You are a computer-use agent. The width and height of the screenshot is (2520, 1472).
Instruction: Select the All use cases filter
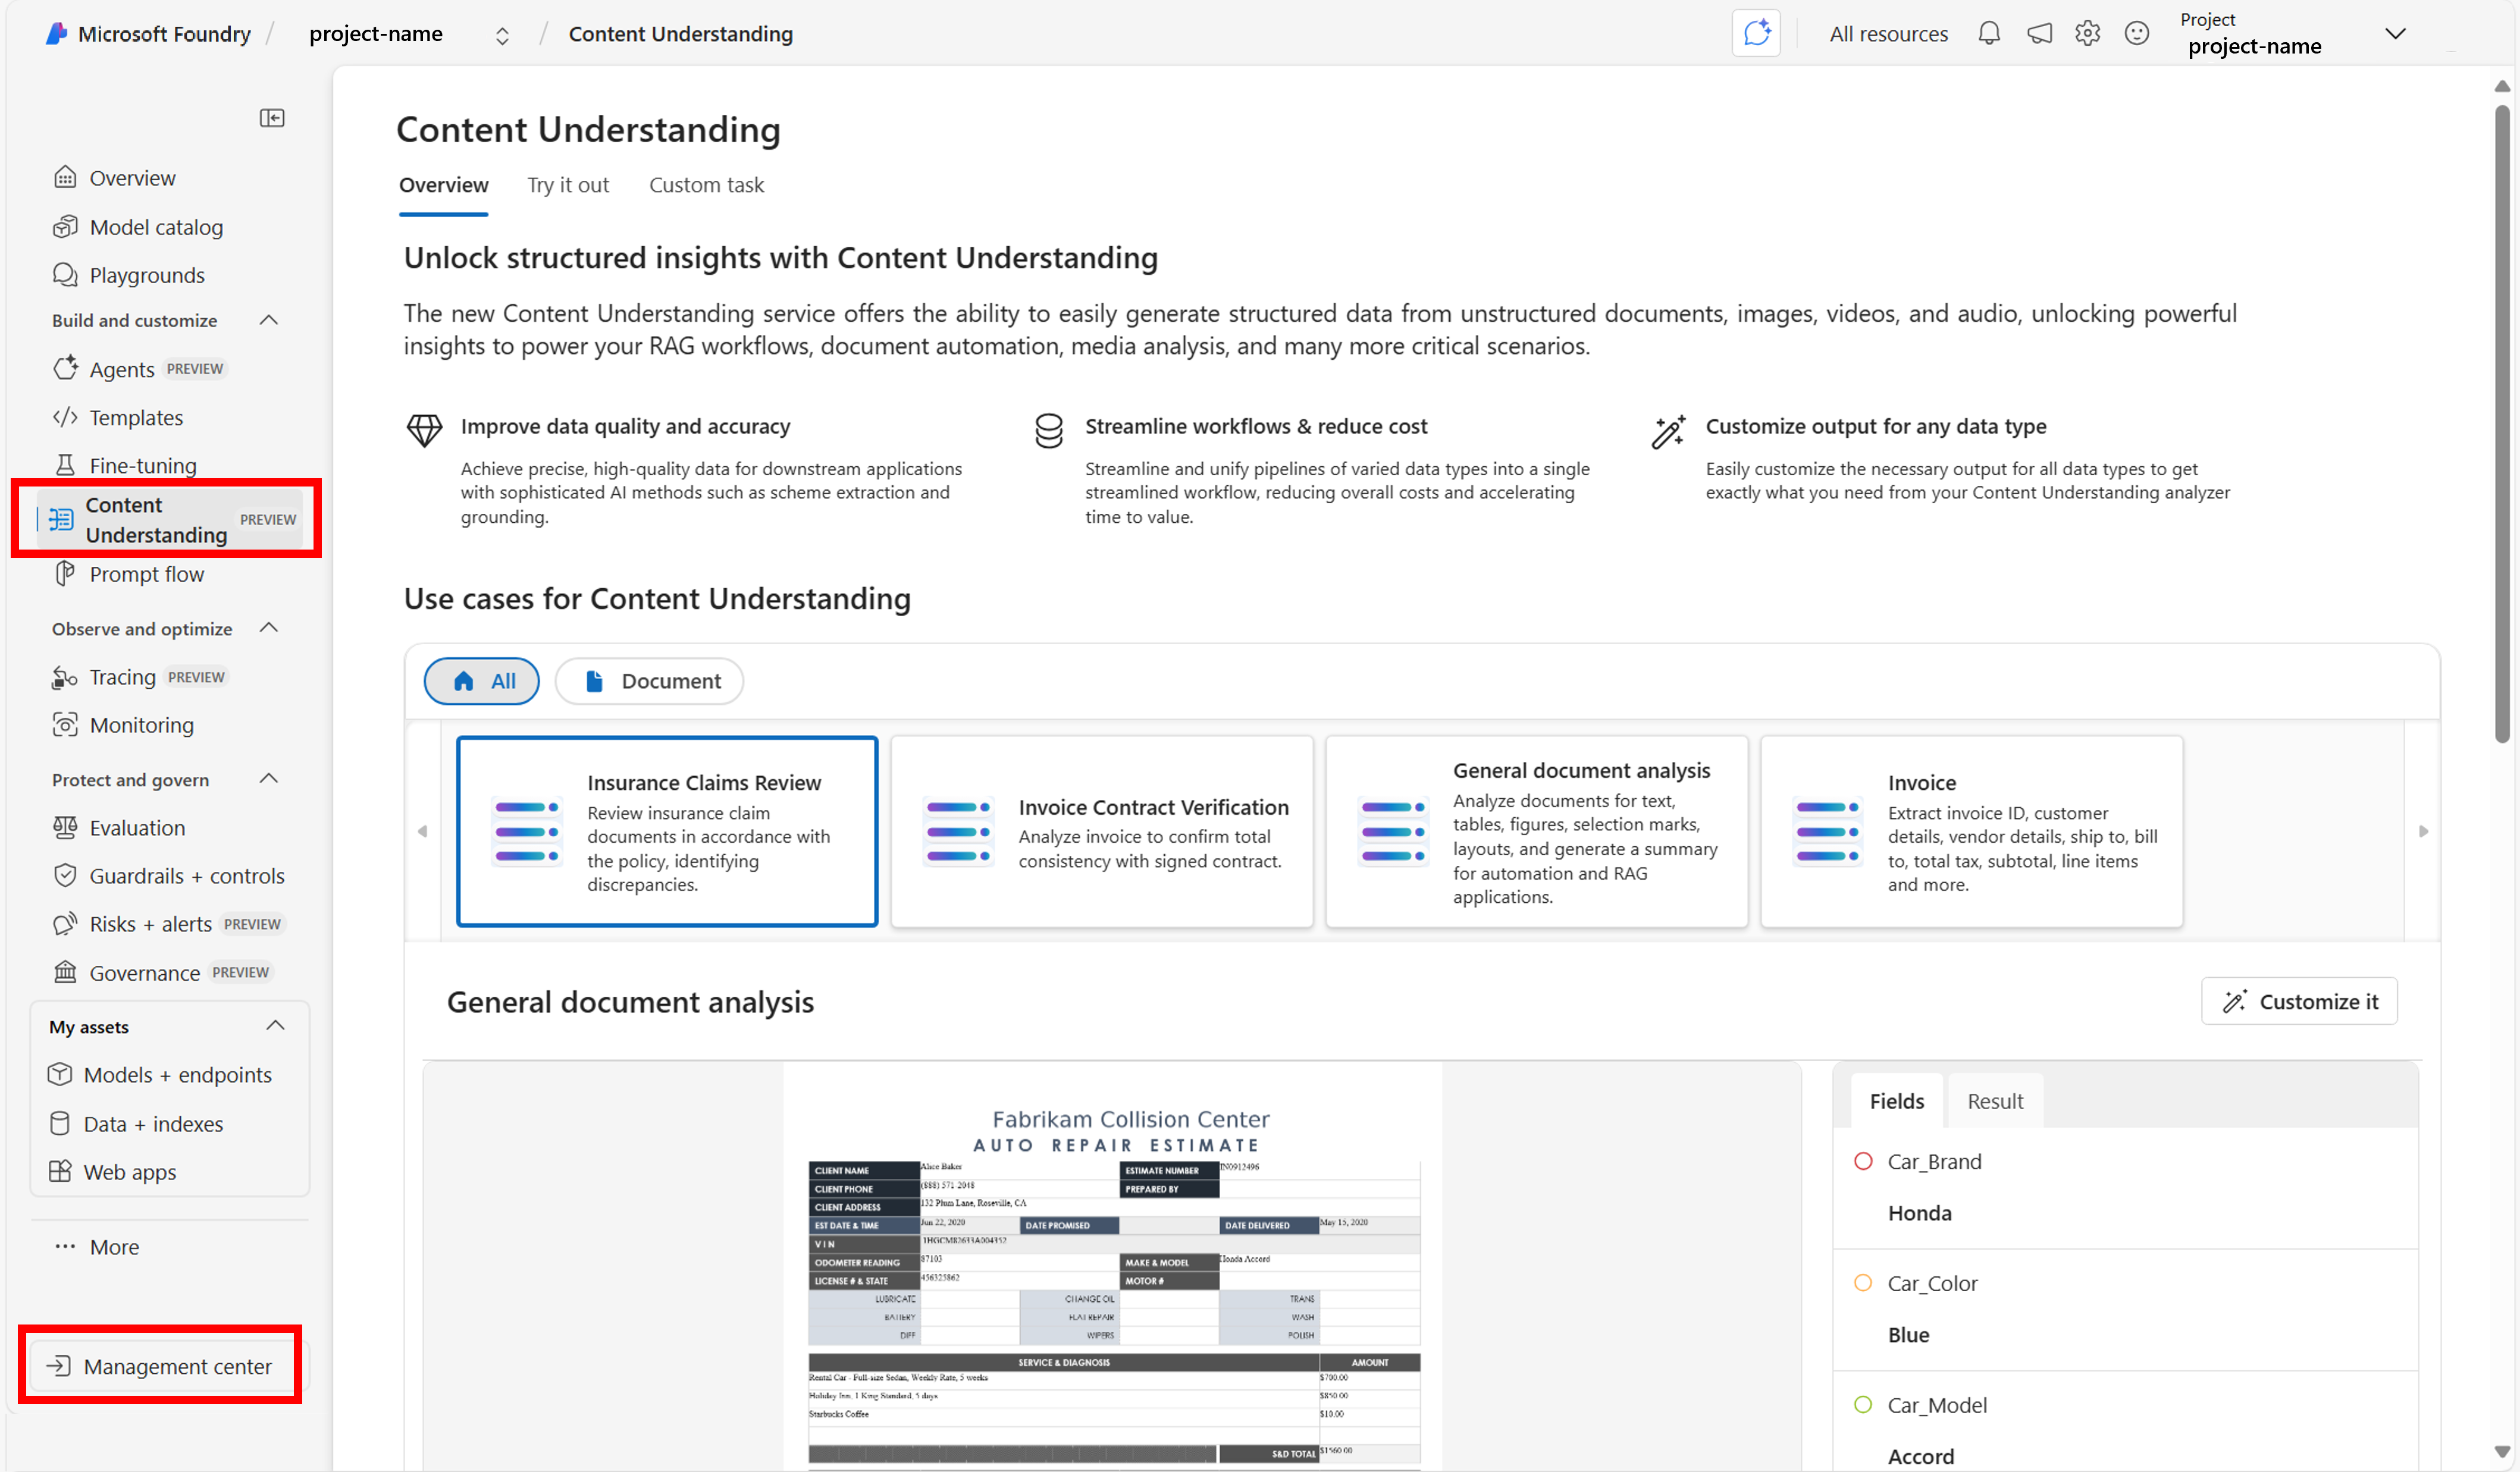482,681
